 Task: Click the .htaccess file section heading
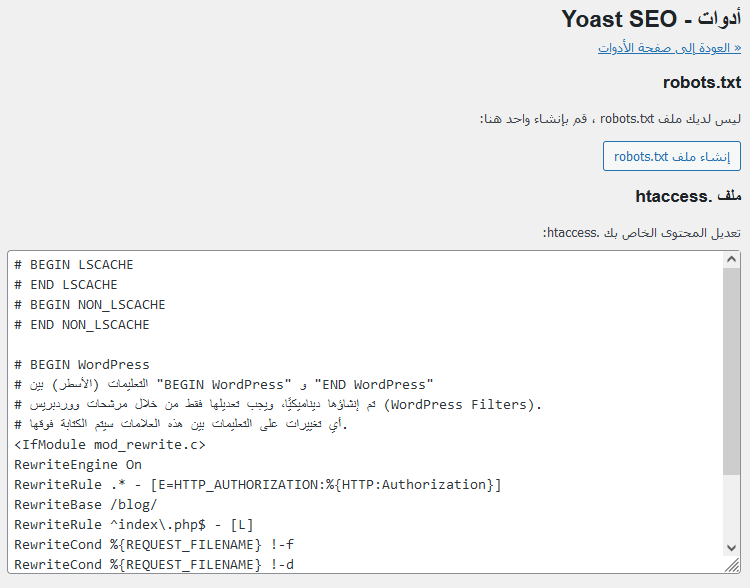coord(688,196)
